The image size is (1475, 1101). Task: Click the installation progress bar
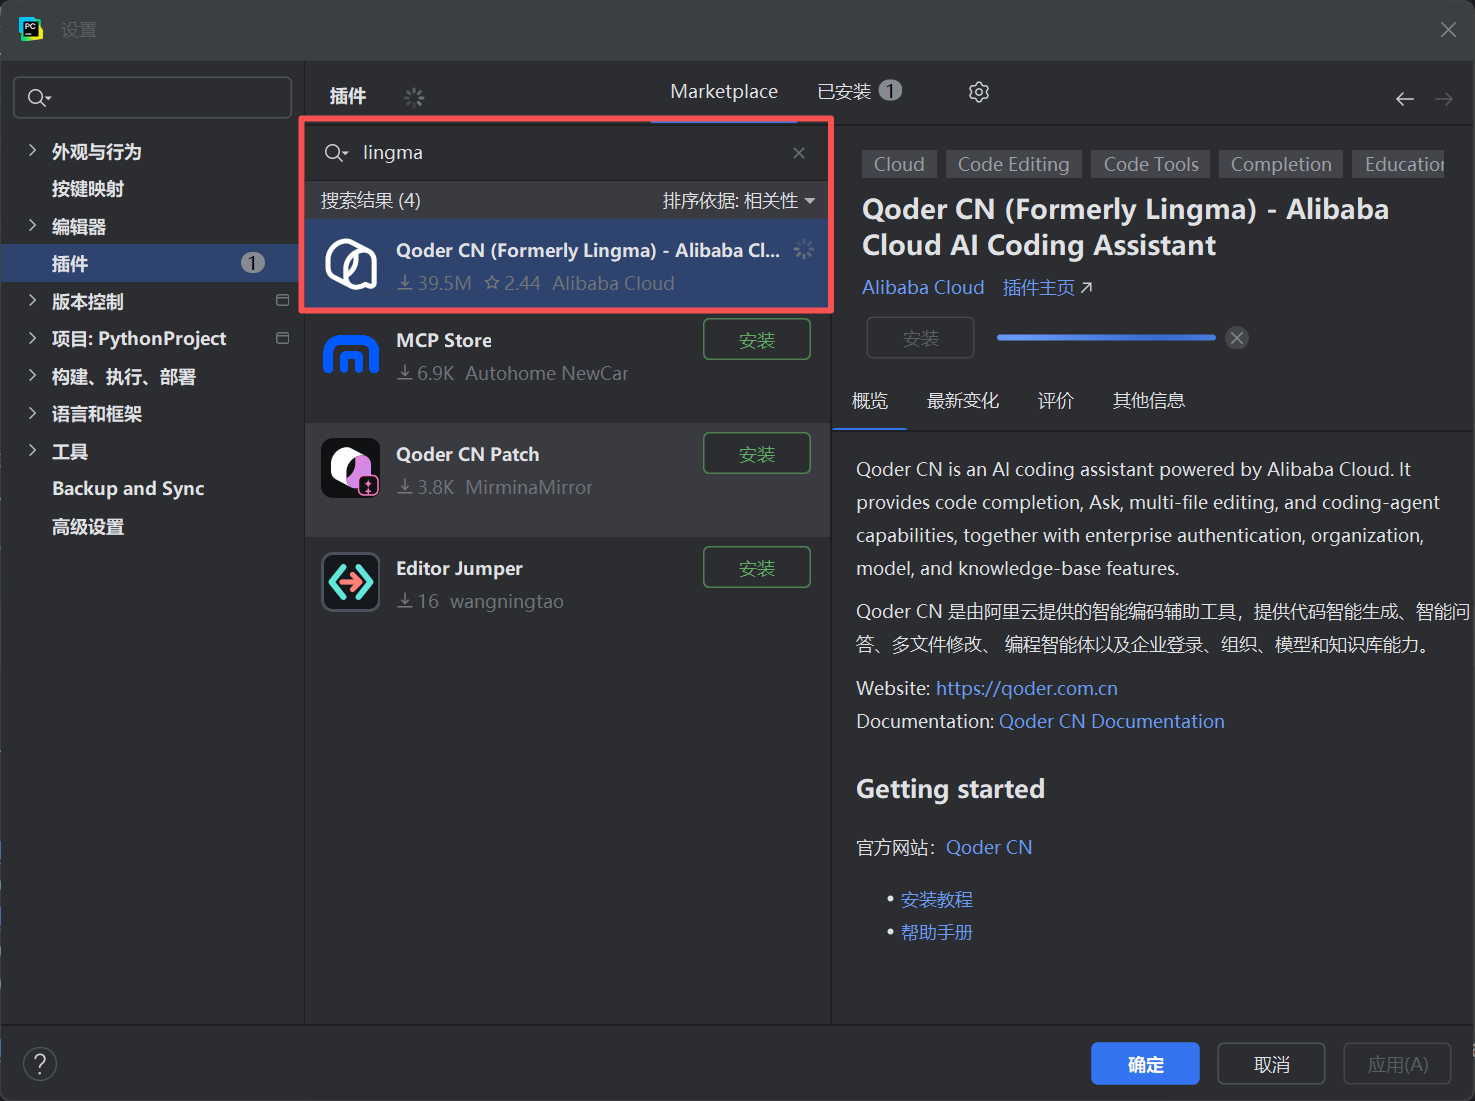tap(1106, 338)
